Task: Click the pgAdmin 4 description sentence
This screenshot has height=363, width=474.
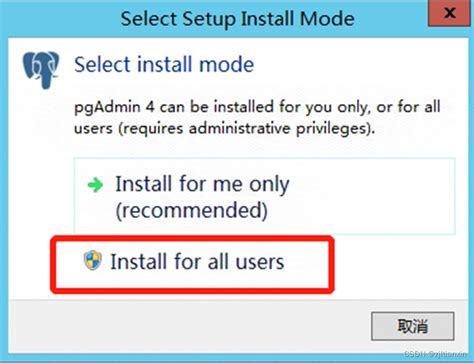Action: pos(257,118)
